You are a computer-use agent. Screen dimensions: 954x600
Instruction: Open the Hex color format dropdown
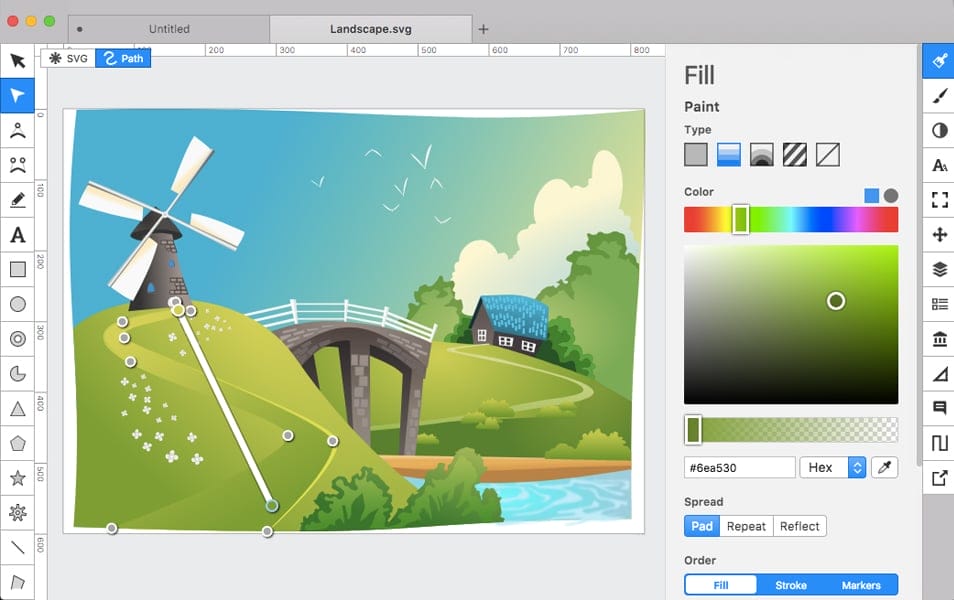833,467
